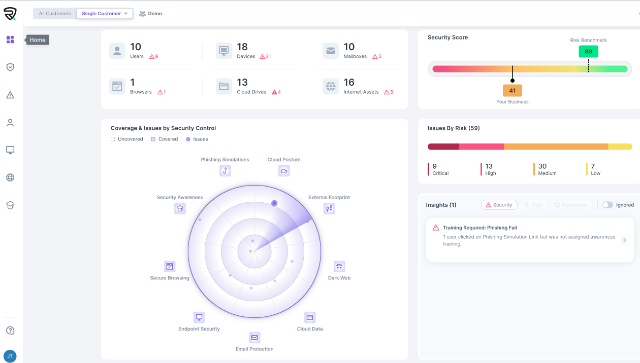Viewport: 640px width, 363px height.
Task: Click the 41 Your Business score marker
Action: pos(512,91)
